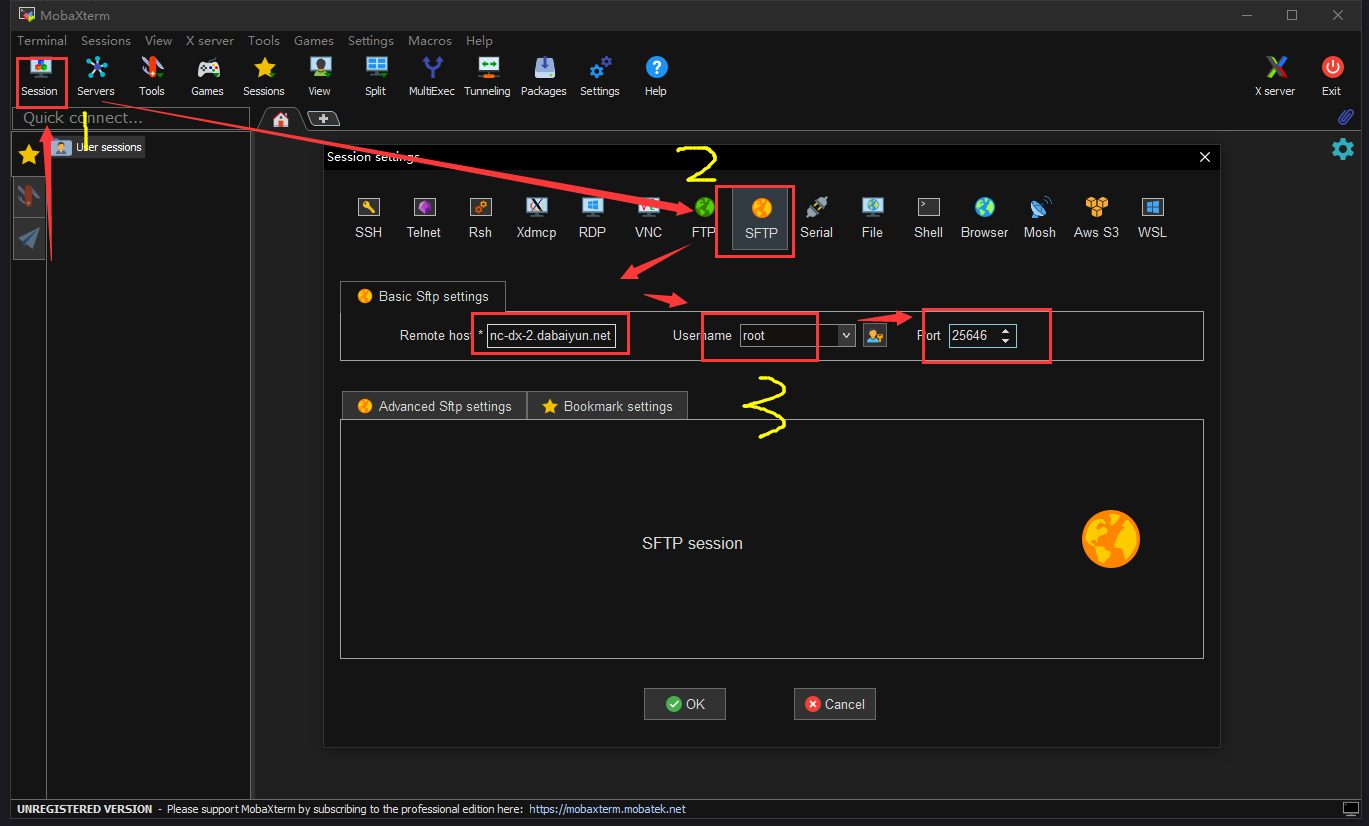Select the User sessions tree item
The image size is (1369, 826).
click(98, 147)
